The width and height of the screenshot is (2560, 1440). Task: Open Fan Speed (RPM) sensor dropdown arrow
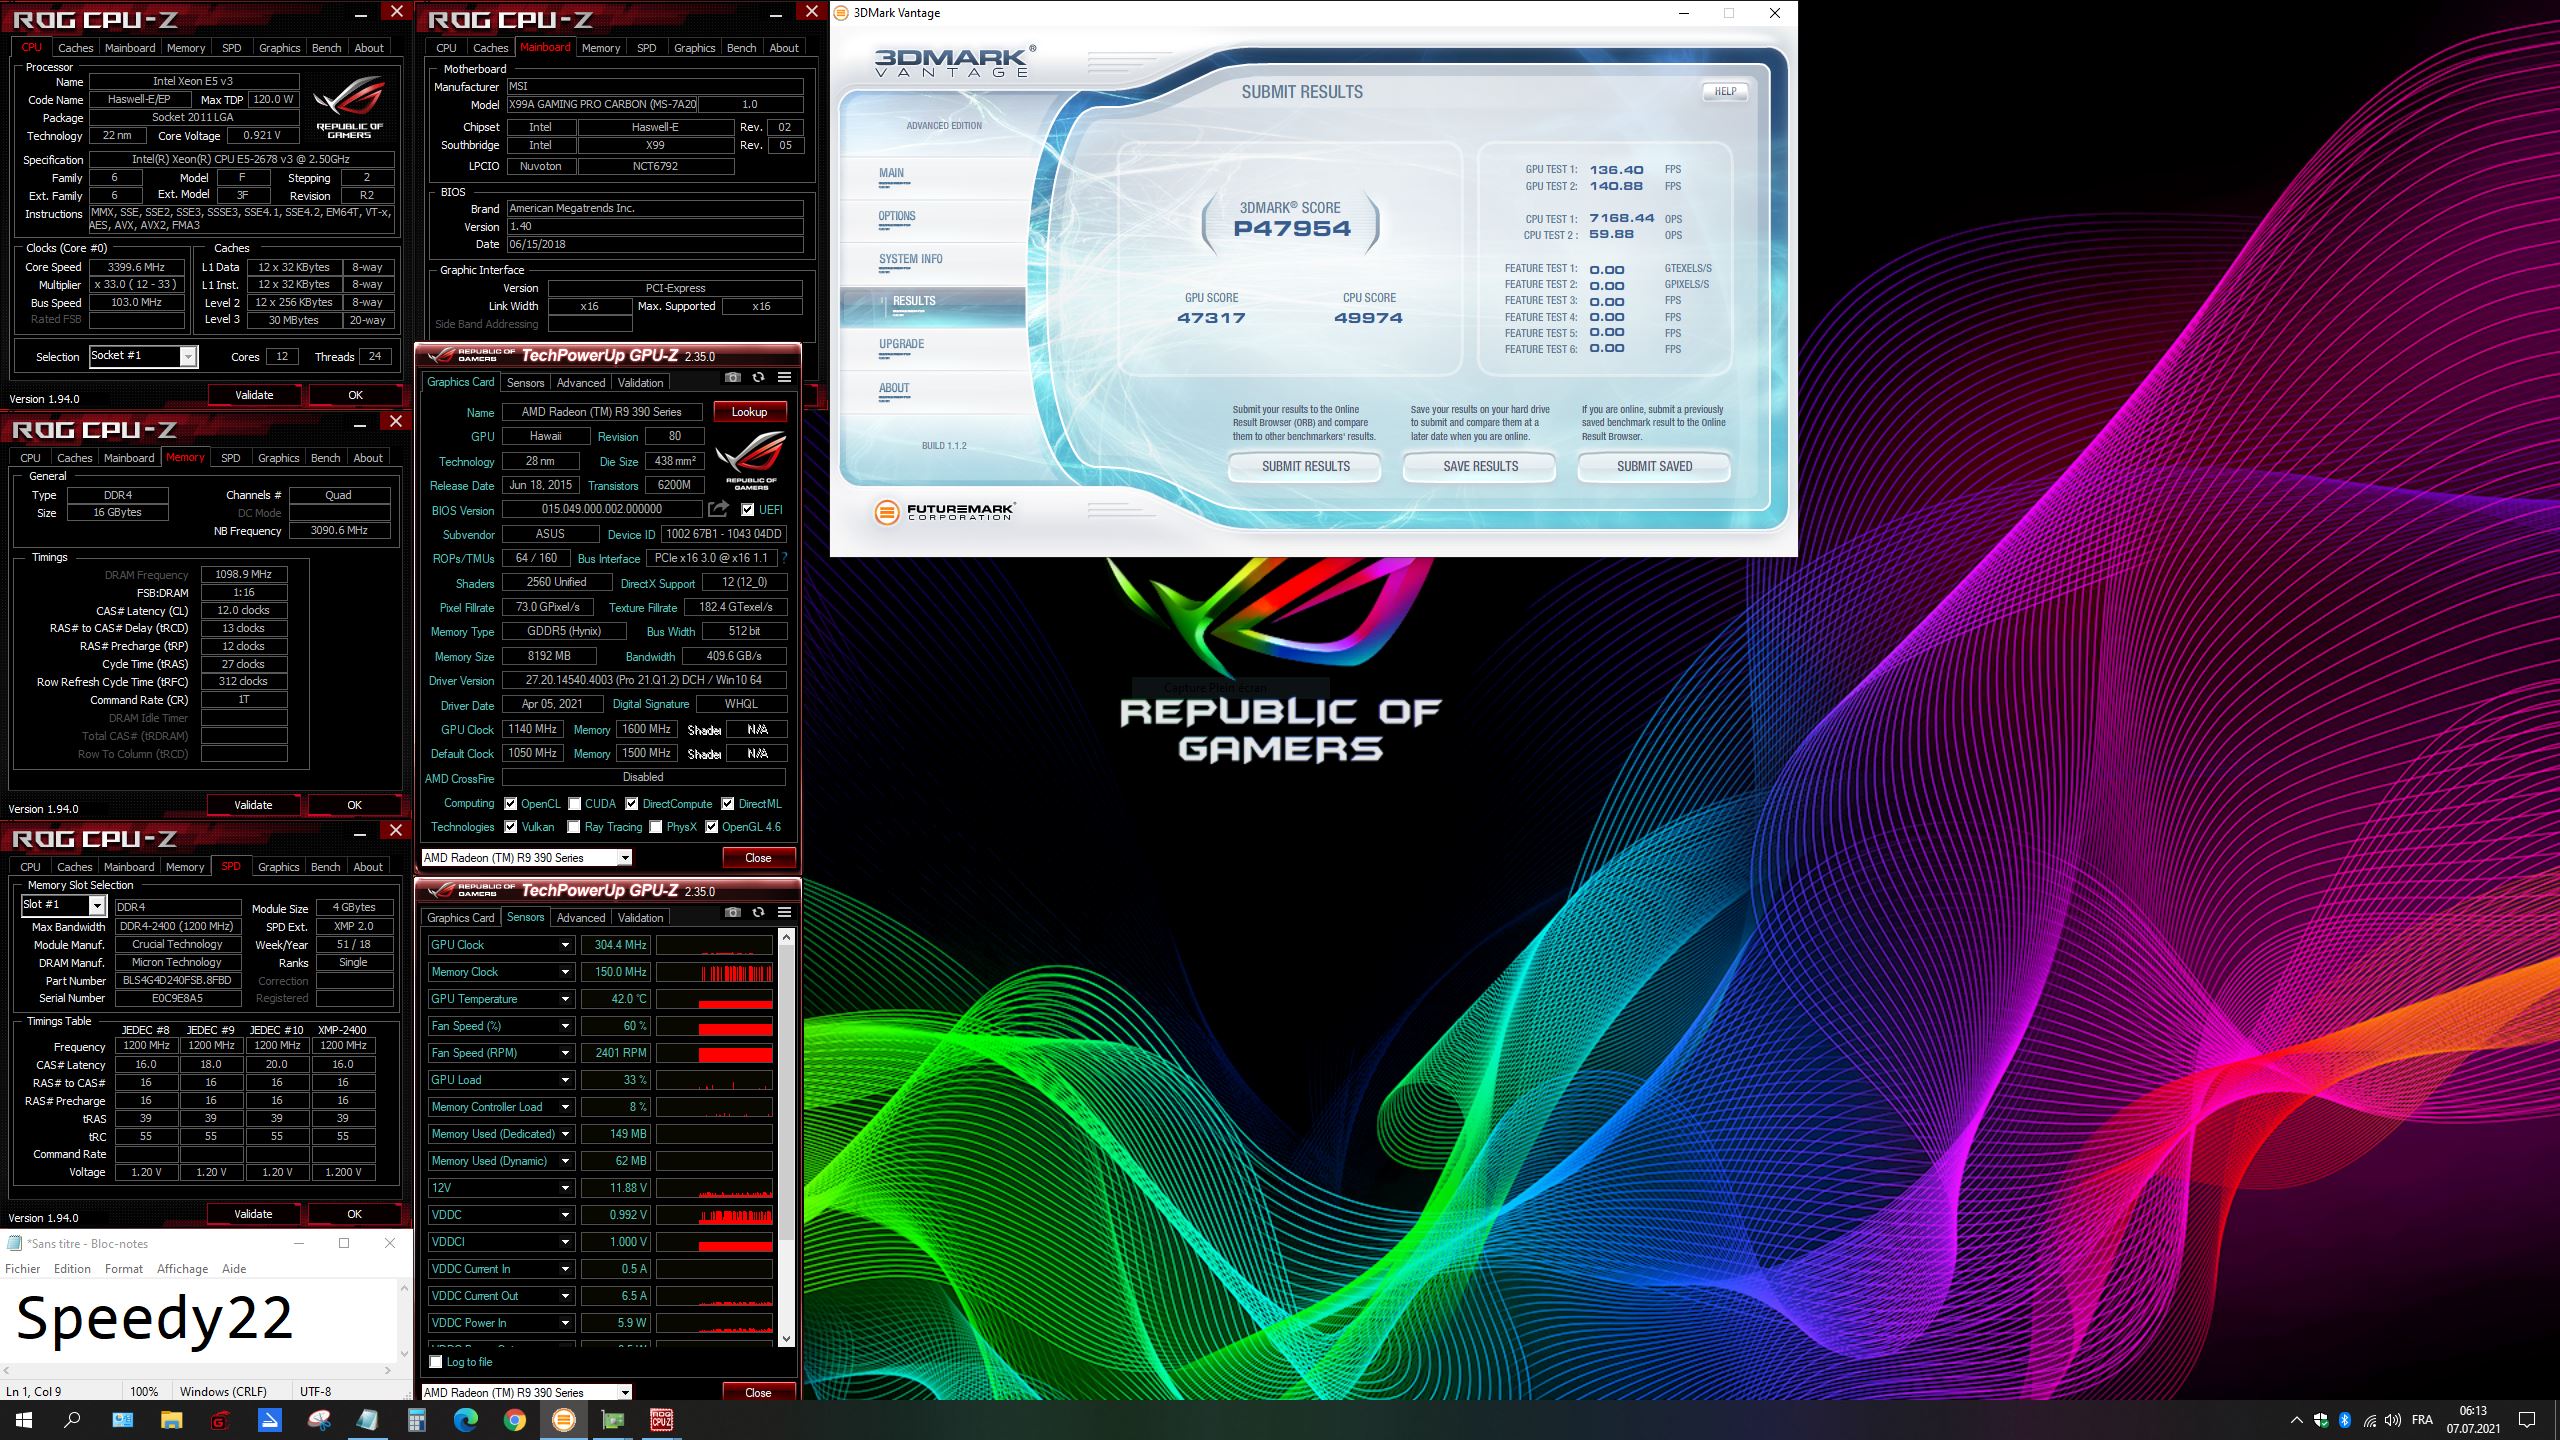coord(565,1053)
